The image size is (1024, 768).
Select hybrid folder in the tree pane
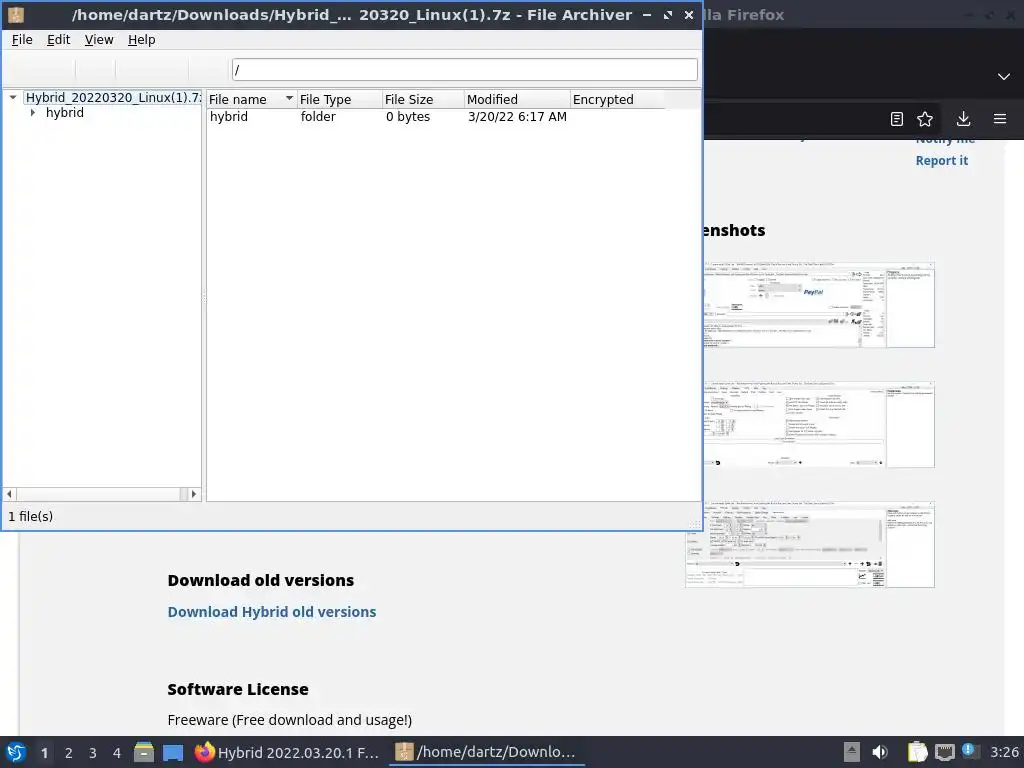[x=64, y=112]
